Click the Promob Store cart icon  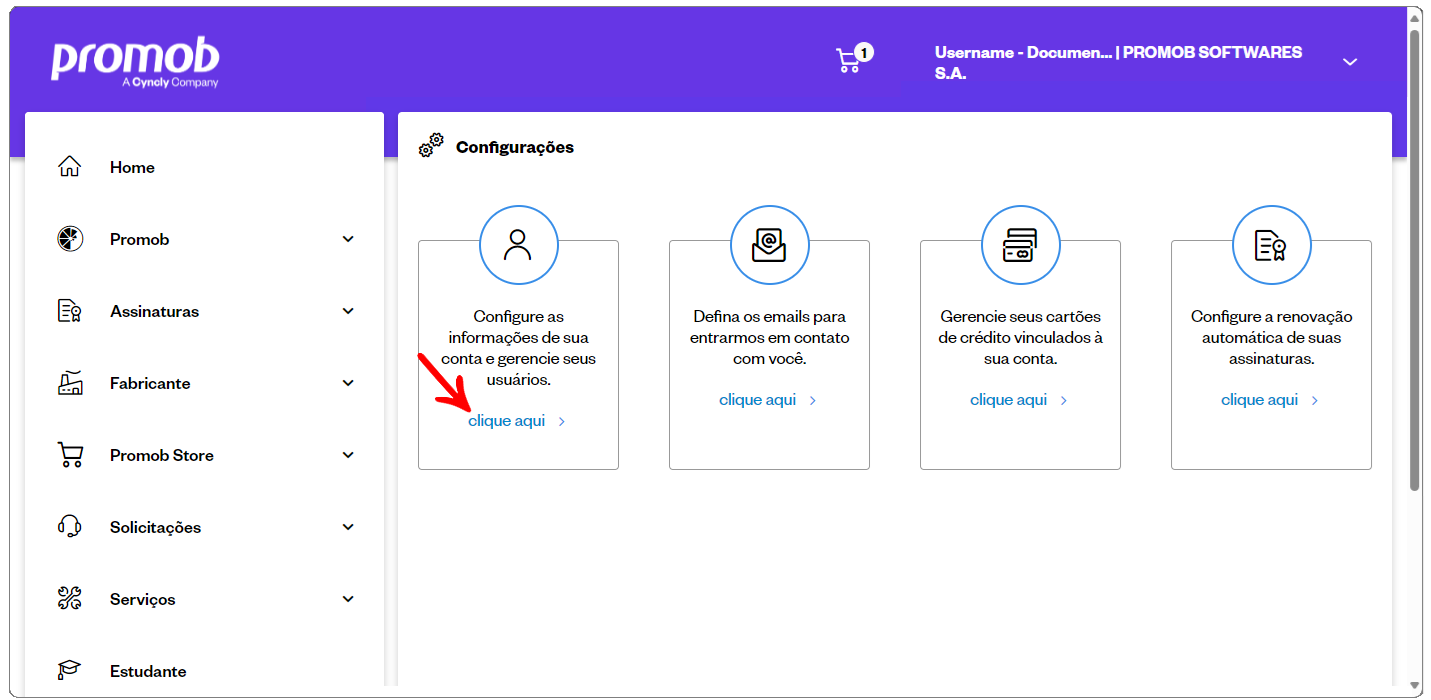pos(69,455)
